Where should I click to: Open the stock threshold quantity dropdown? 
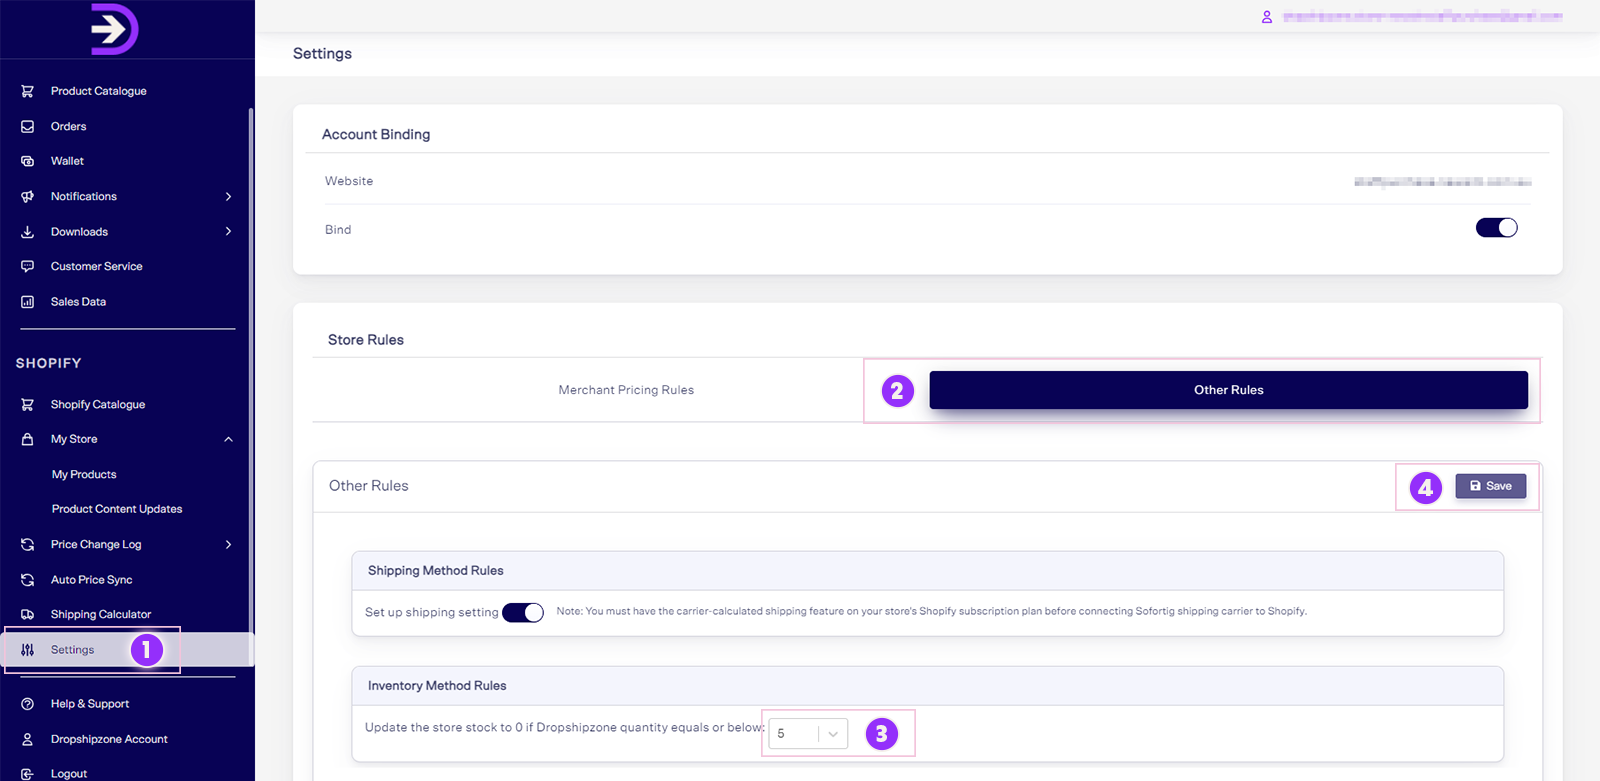pos(809,734)
